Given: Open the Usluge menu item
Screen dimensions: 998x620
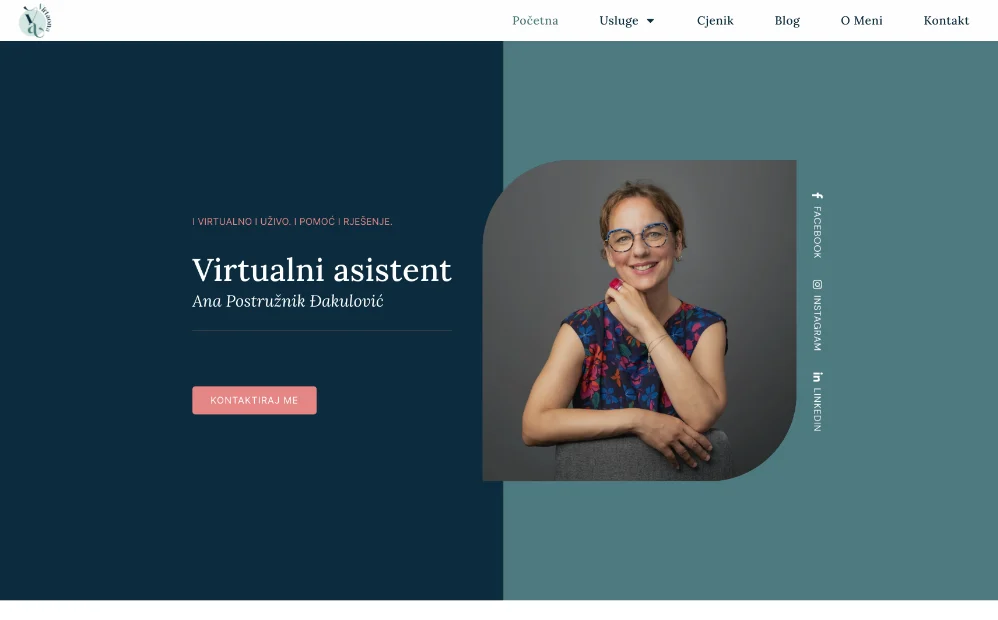Looking at the screenshot, I should (x=619, y=20).
